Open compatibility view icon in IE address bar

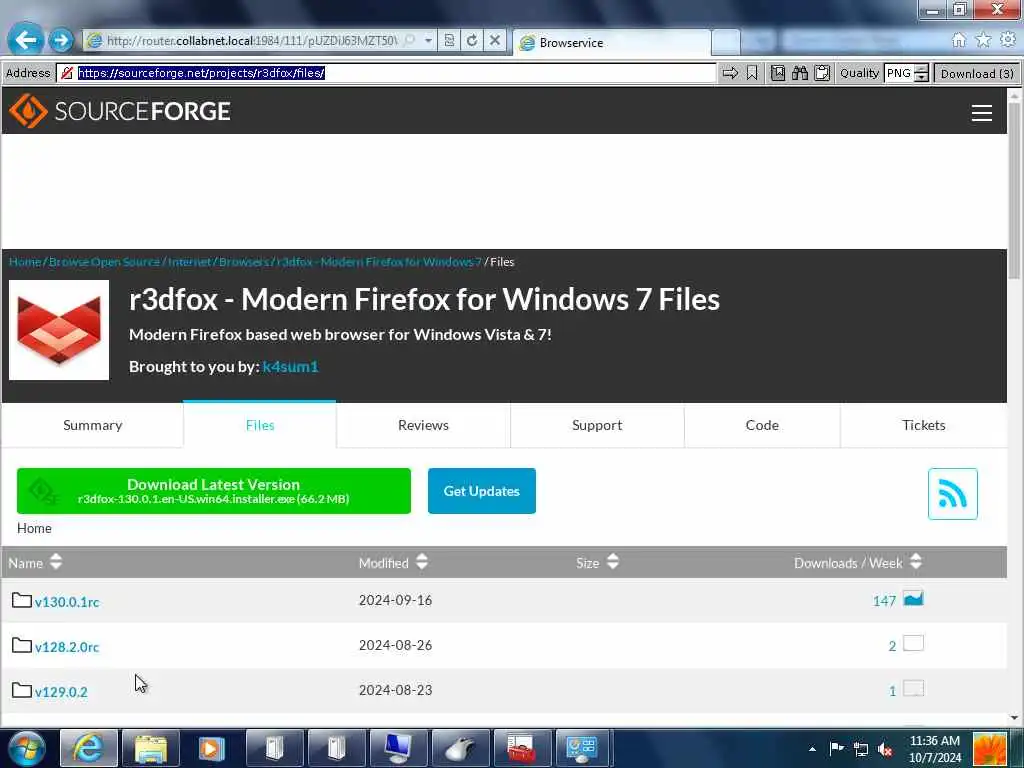coord(449,40)
